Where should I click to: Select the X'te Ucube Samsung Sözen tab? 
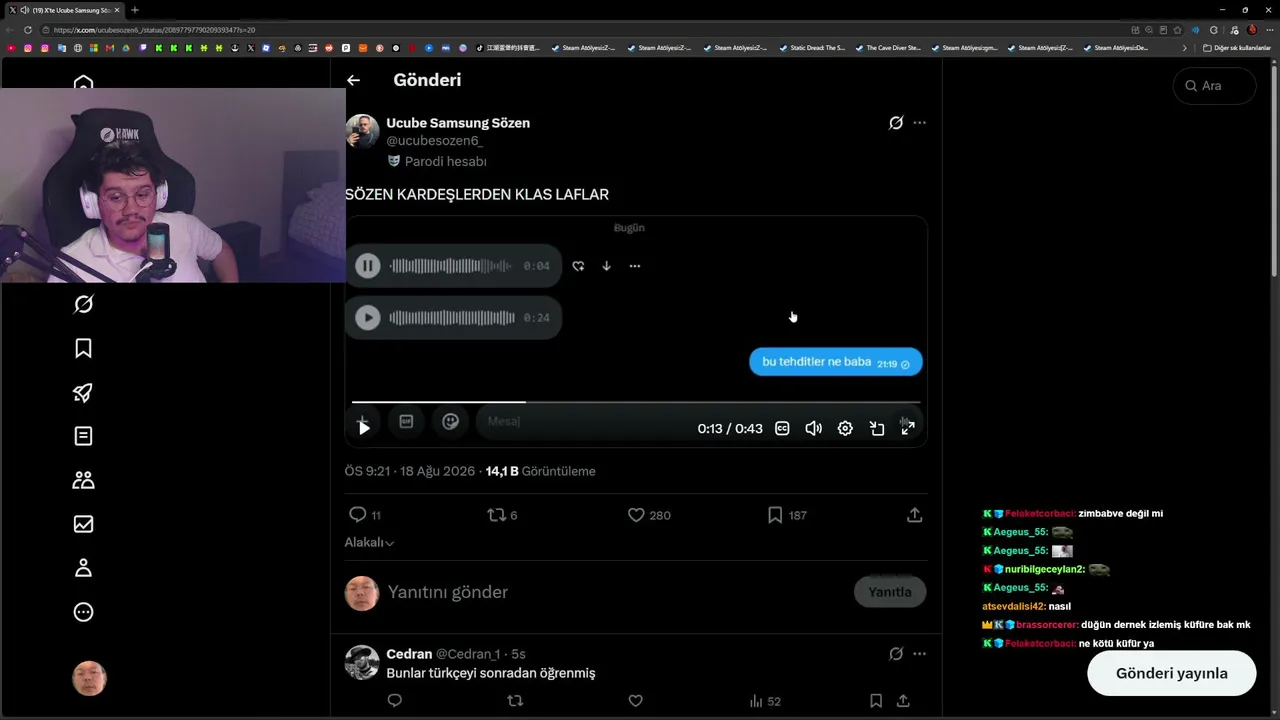[65, 10]
